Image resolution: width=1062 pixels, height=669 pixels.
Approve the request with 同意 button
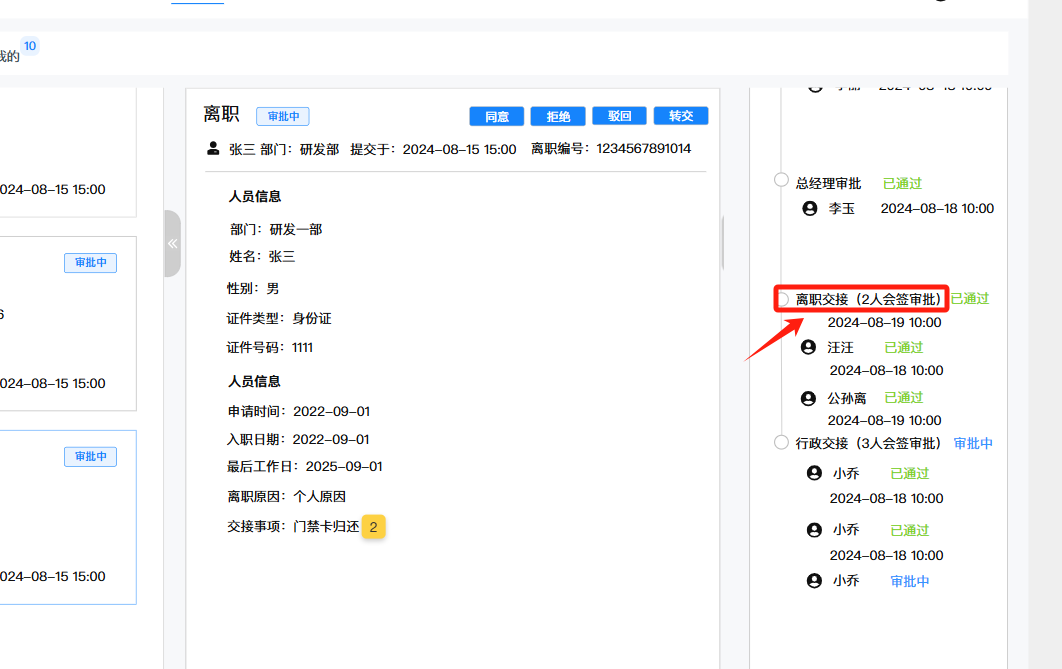[496, 116]
